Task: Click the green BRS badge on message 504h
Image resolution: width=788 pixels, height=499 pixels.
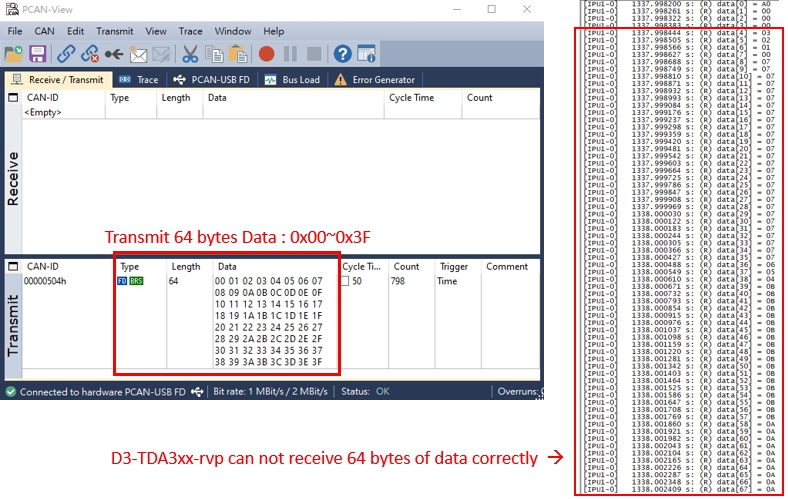Action: (136, 281)
